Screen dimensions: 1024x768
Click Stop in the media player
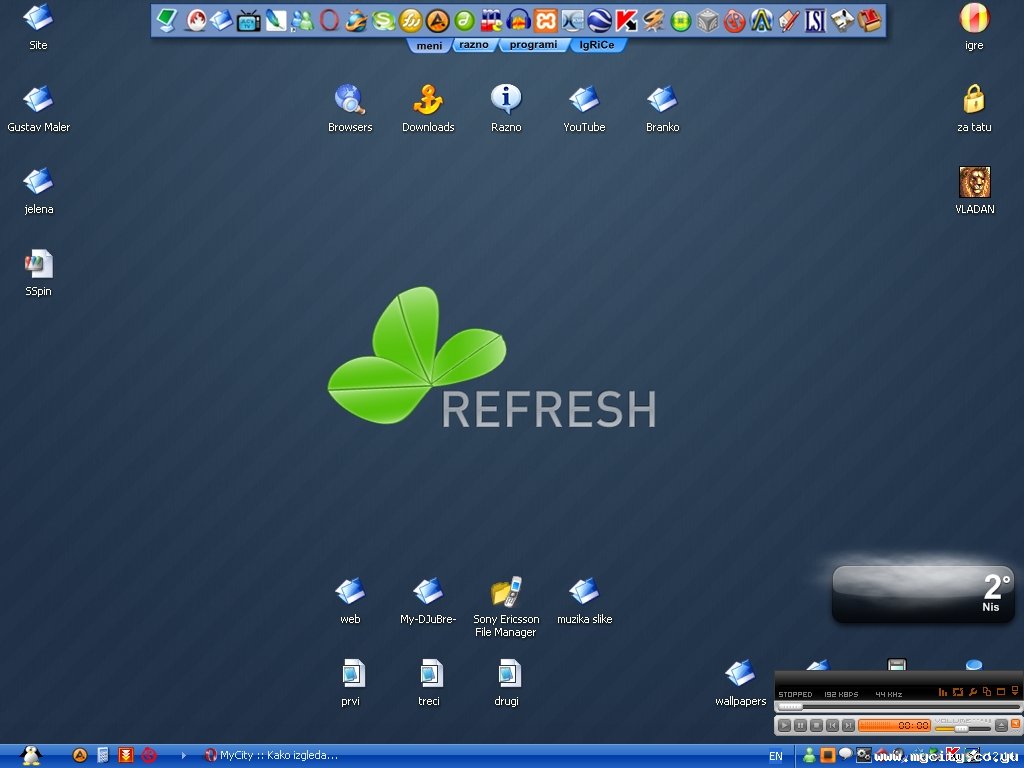coord(816,725)
